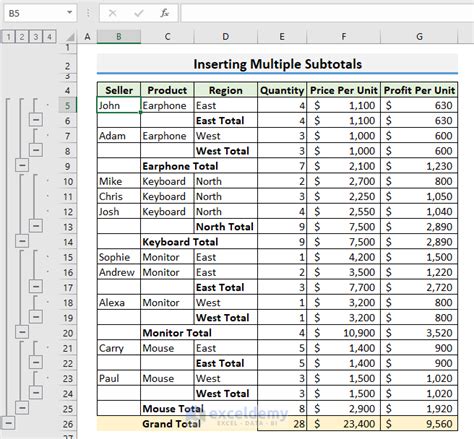The width and height of the screenshot is (474, 439).
Task: Select column D header
Action: (x=226, y=37)
